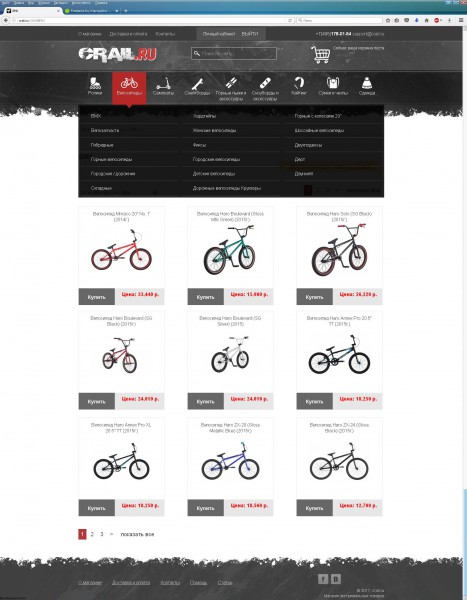The height and width of the screenshot is (600, 467).
Task: Open the roller skates category icon
Action: point(95,83)
